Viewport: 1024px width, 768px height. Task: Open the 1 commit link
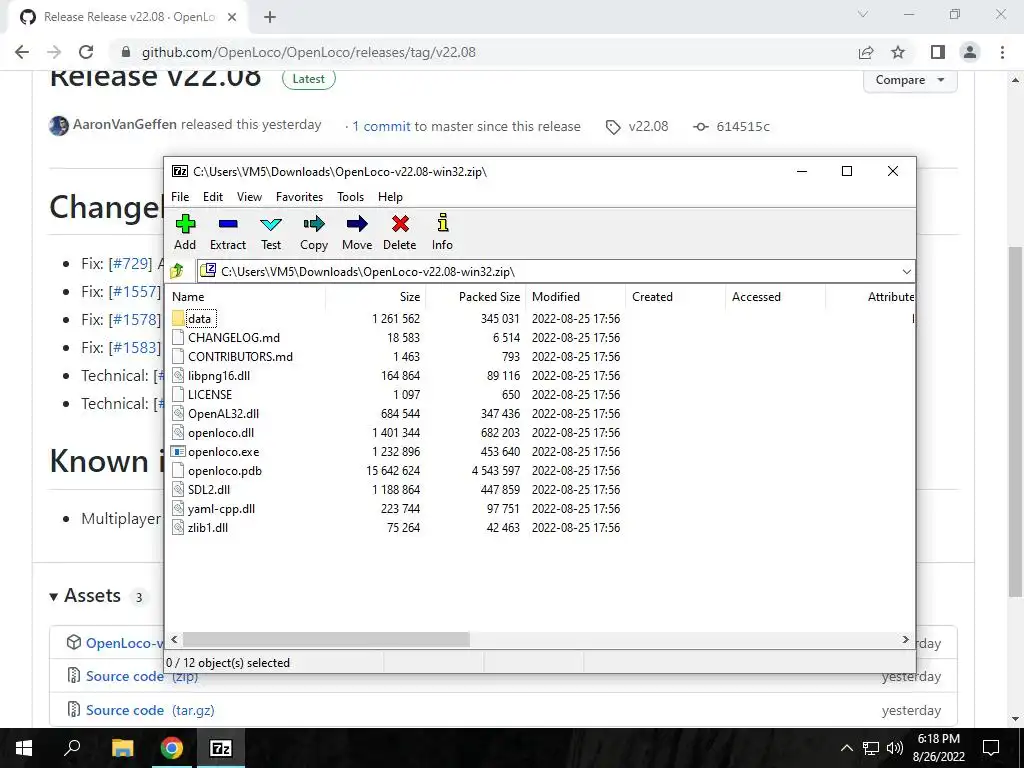click(x=381, y=127)
